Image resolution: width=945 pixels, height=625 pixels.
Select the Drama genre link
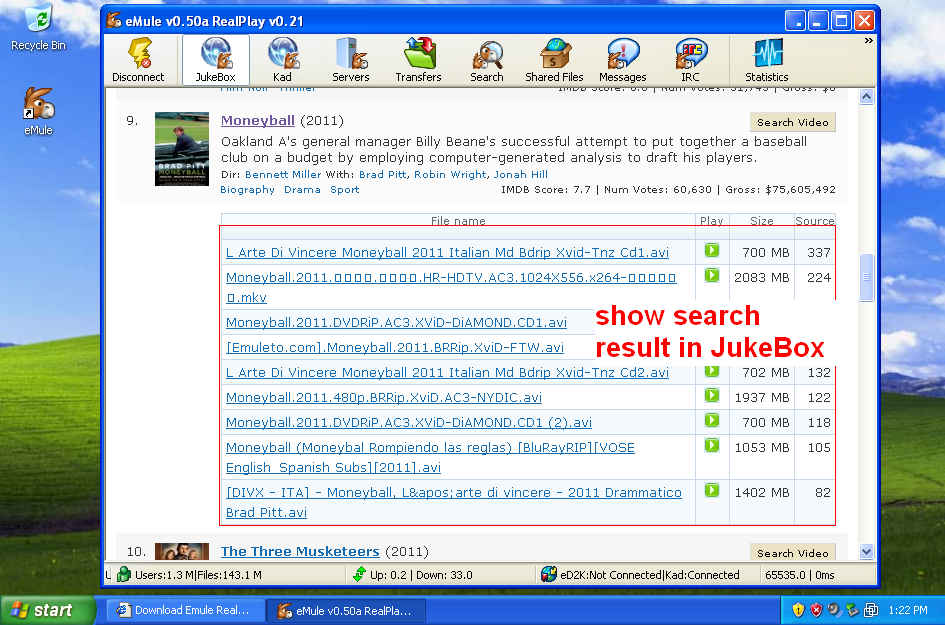302,190
